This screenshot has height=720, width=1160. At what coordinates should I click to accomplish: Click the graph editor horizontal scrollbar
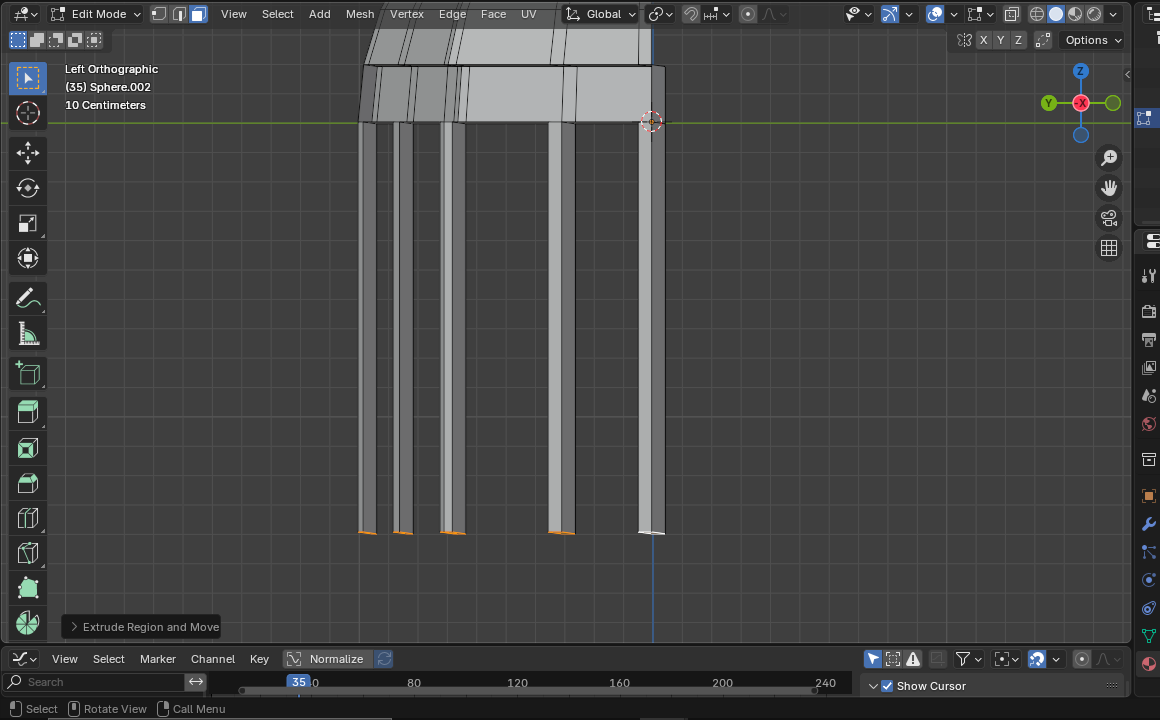(528, 690)
